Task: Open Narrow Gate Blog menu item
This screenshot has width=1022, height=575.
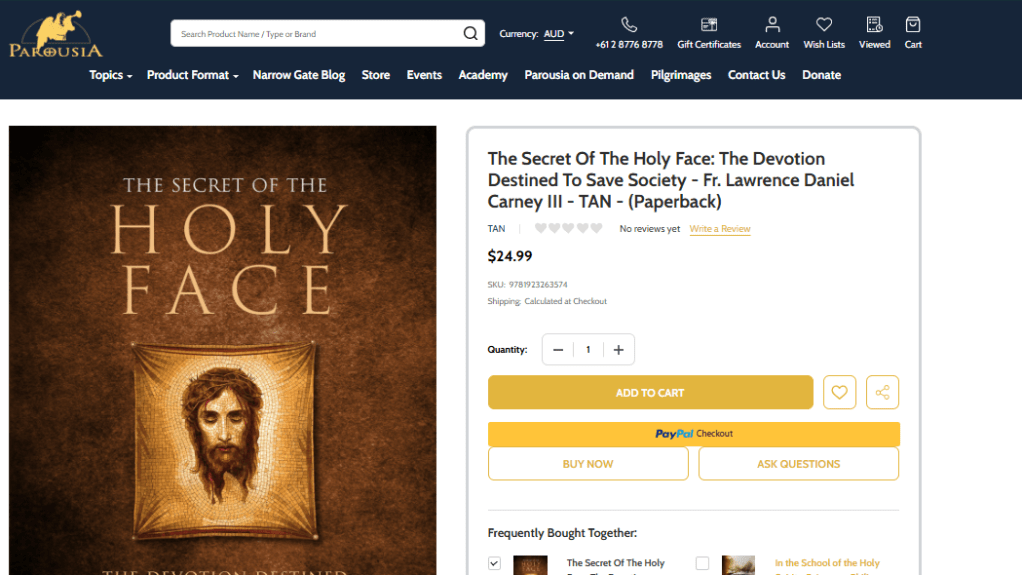Action: click(x=299, y=75)
